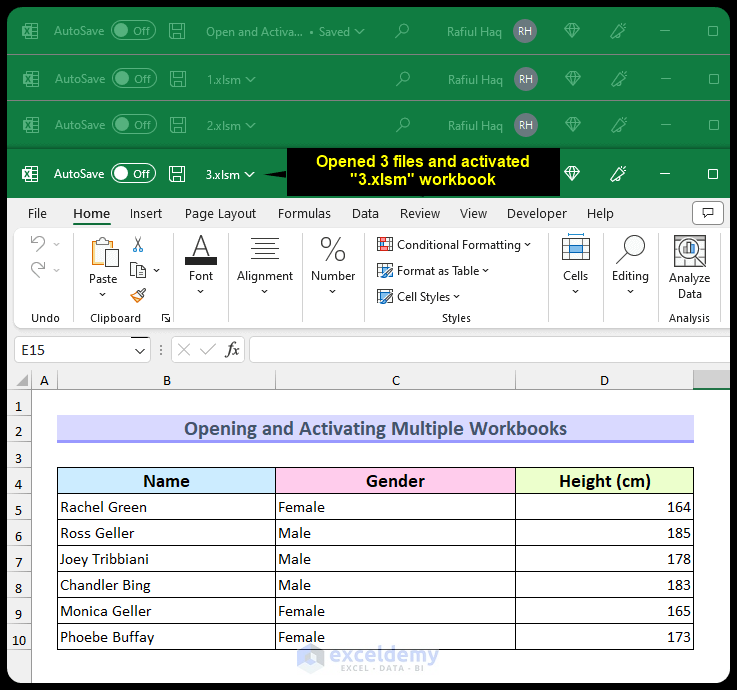Switch to the Formulas tab
This screenshot has width=737, height=690.
[304, 213]
